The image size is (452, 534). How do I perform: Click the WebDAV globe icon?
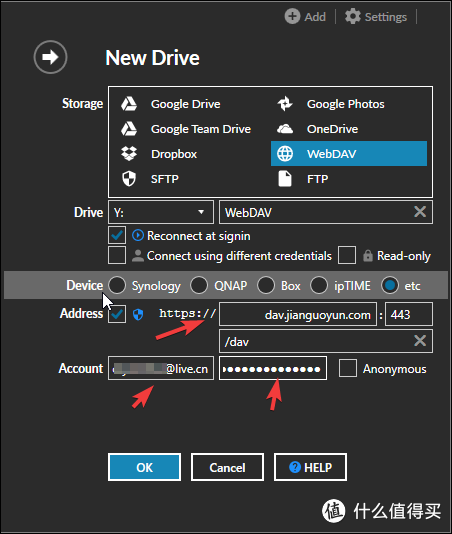pyautogui.click(x=285, y=154)
